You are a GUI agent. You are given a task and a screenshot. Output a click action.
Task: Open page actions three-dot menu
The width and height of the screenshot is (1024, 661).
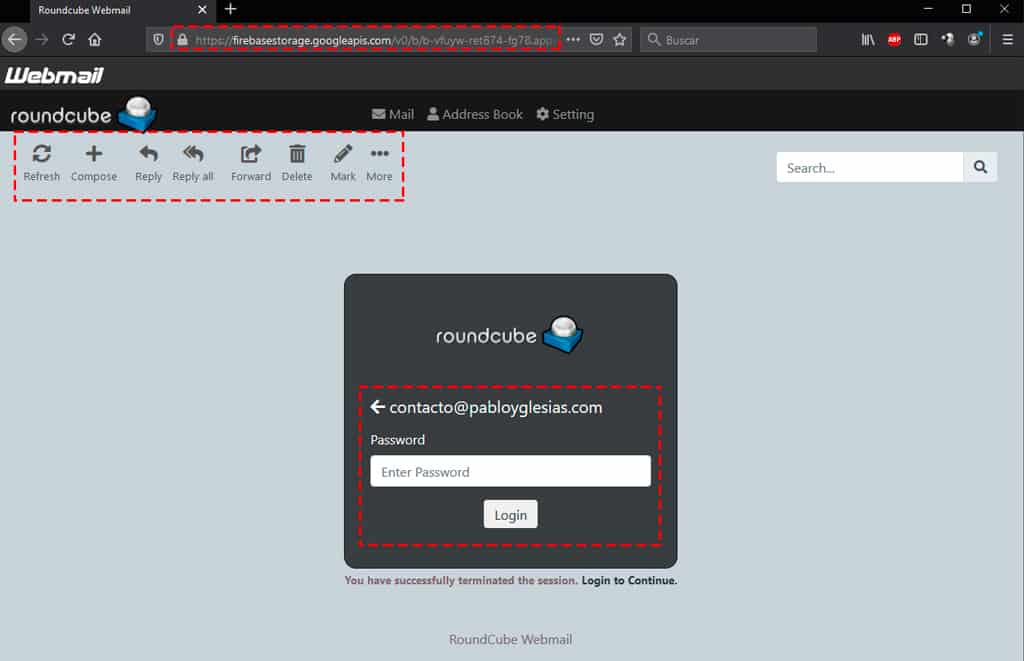pos(573,40)
